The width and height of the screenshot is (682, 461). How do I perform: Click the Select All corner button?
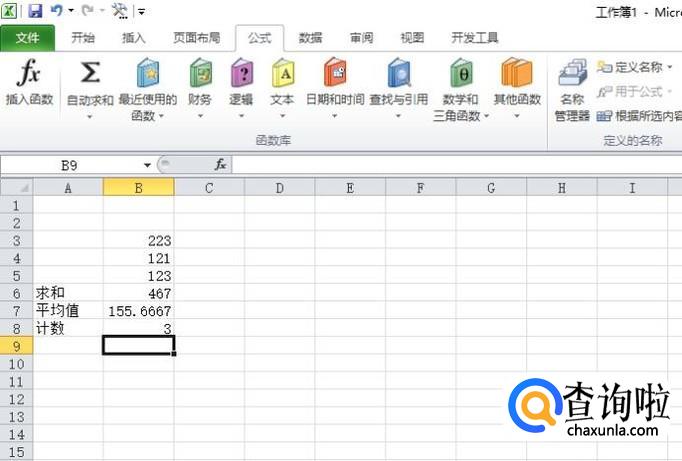click(x=17, y=188)
